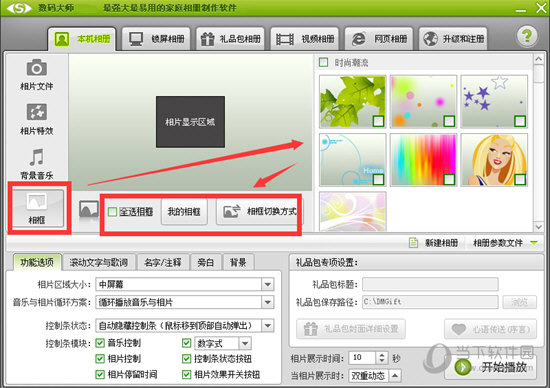
Task: Uncheck the 音乐控制 checkbox
Action: coord(100,343)
